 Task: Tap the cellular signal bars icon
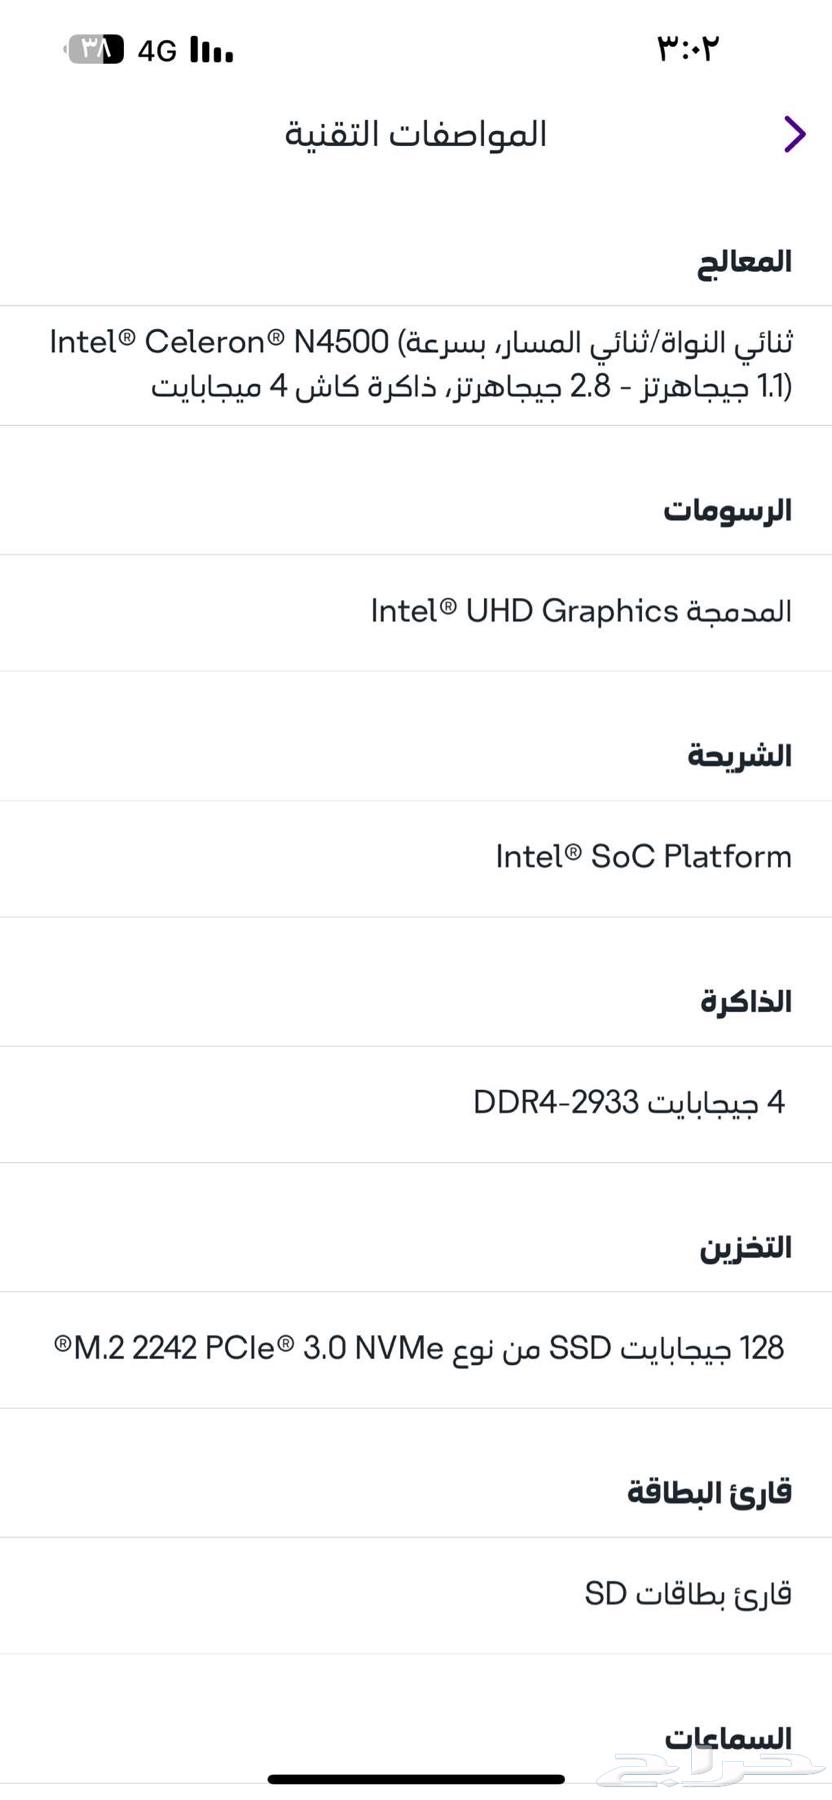[212, 47]
